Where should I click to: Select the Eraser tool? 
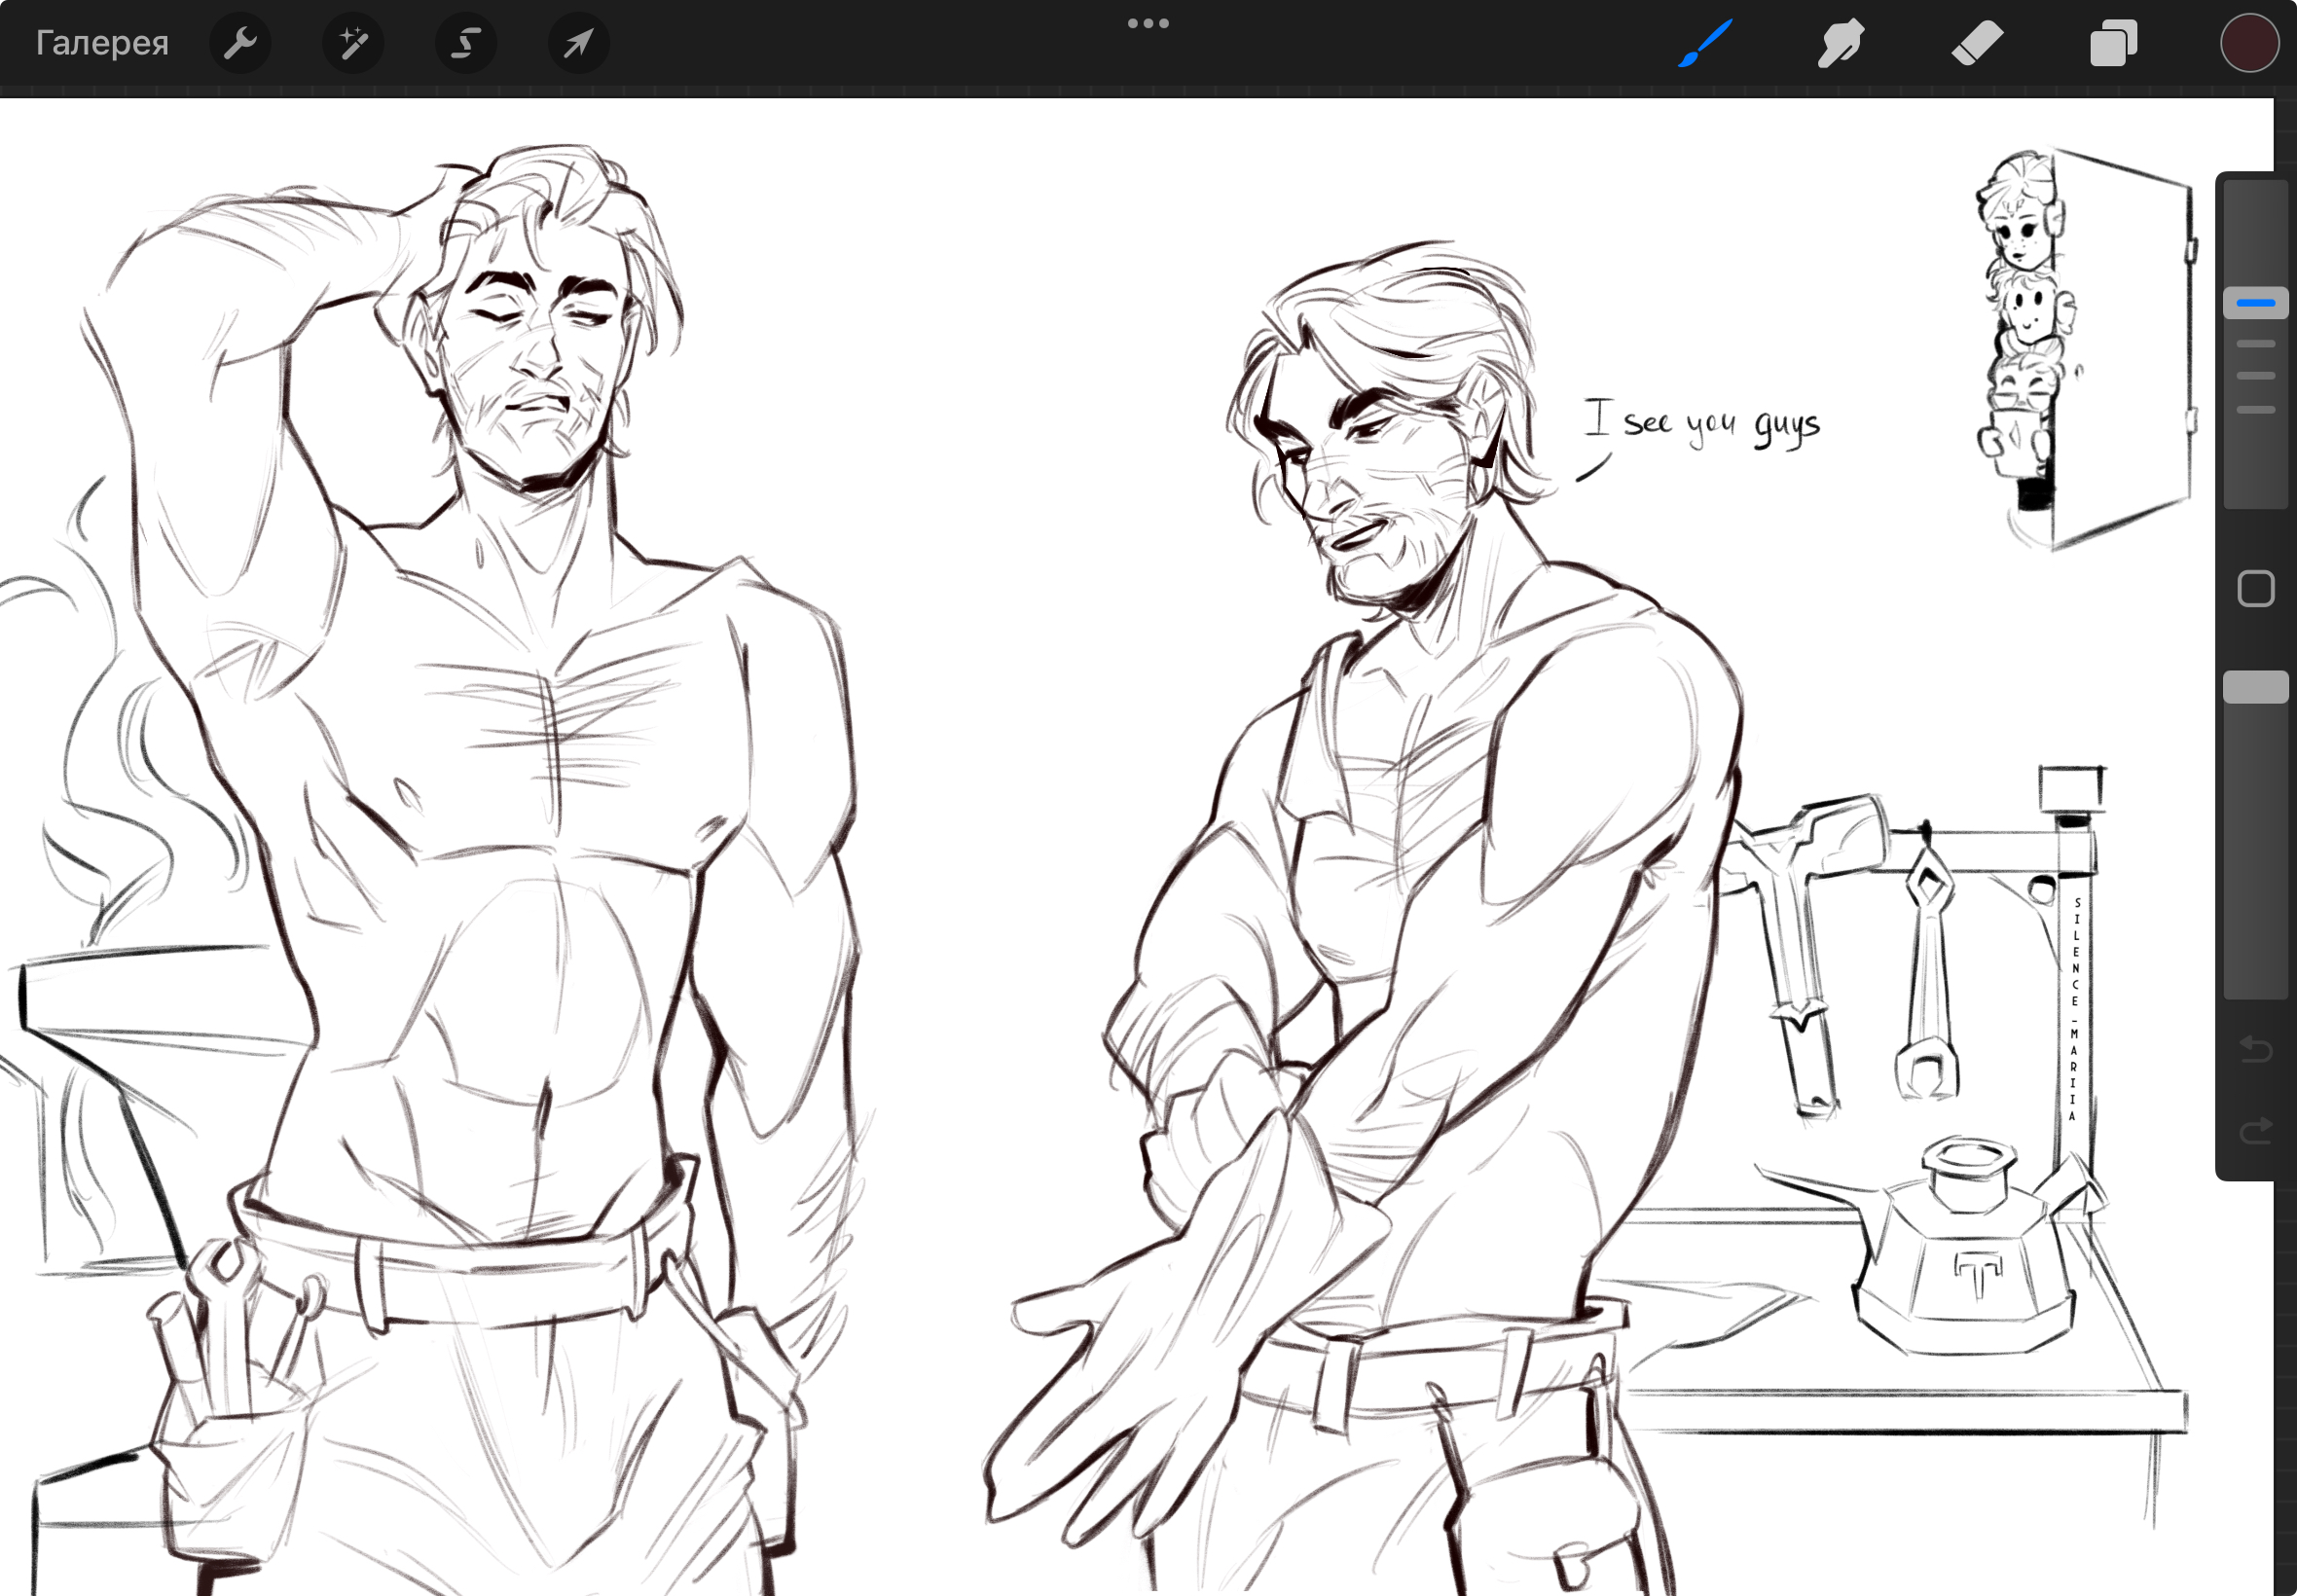[1977, 43]
